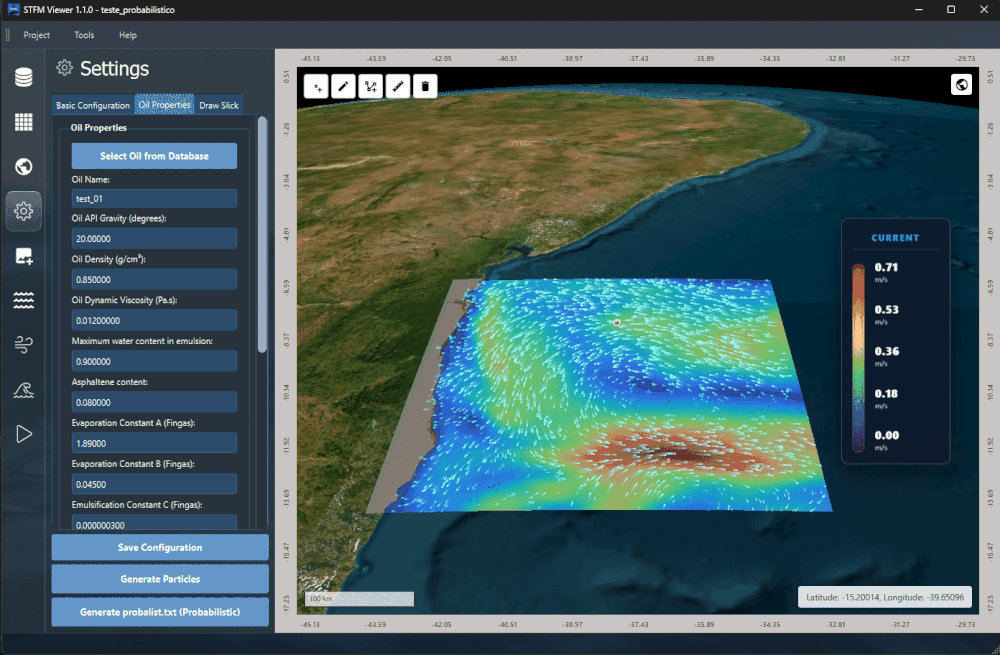The height and width of the screenshot is (655, 1000).
Task: Click the Settings panel title
Action: click(114, 68)
